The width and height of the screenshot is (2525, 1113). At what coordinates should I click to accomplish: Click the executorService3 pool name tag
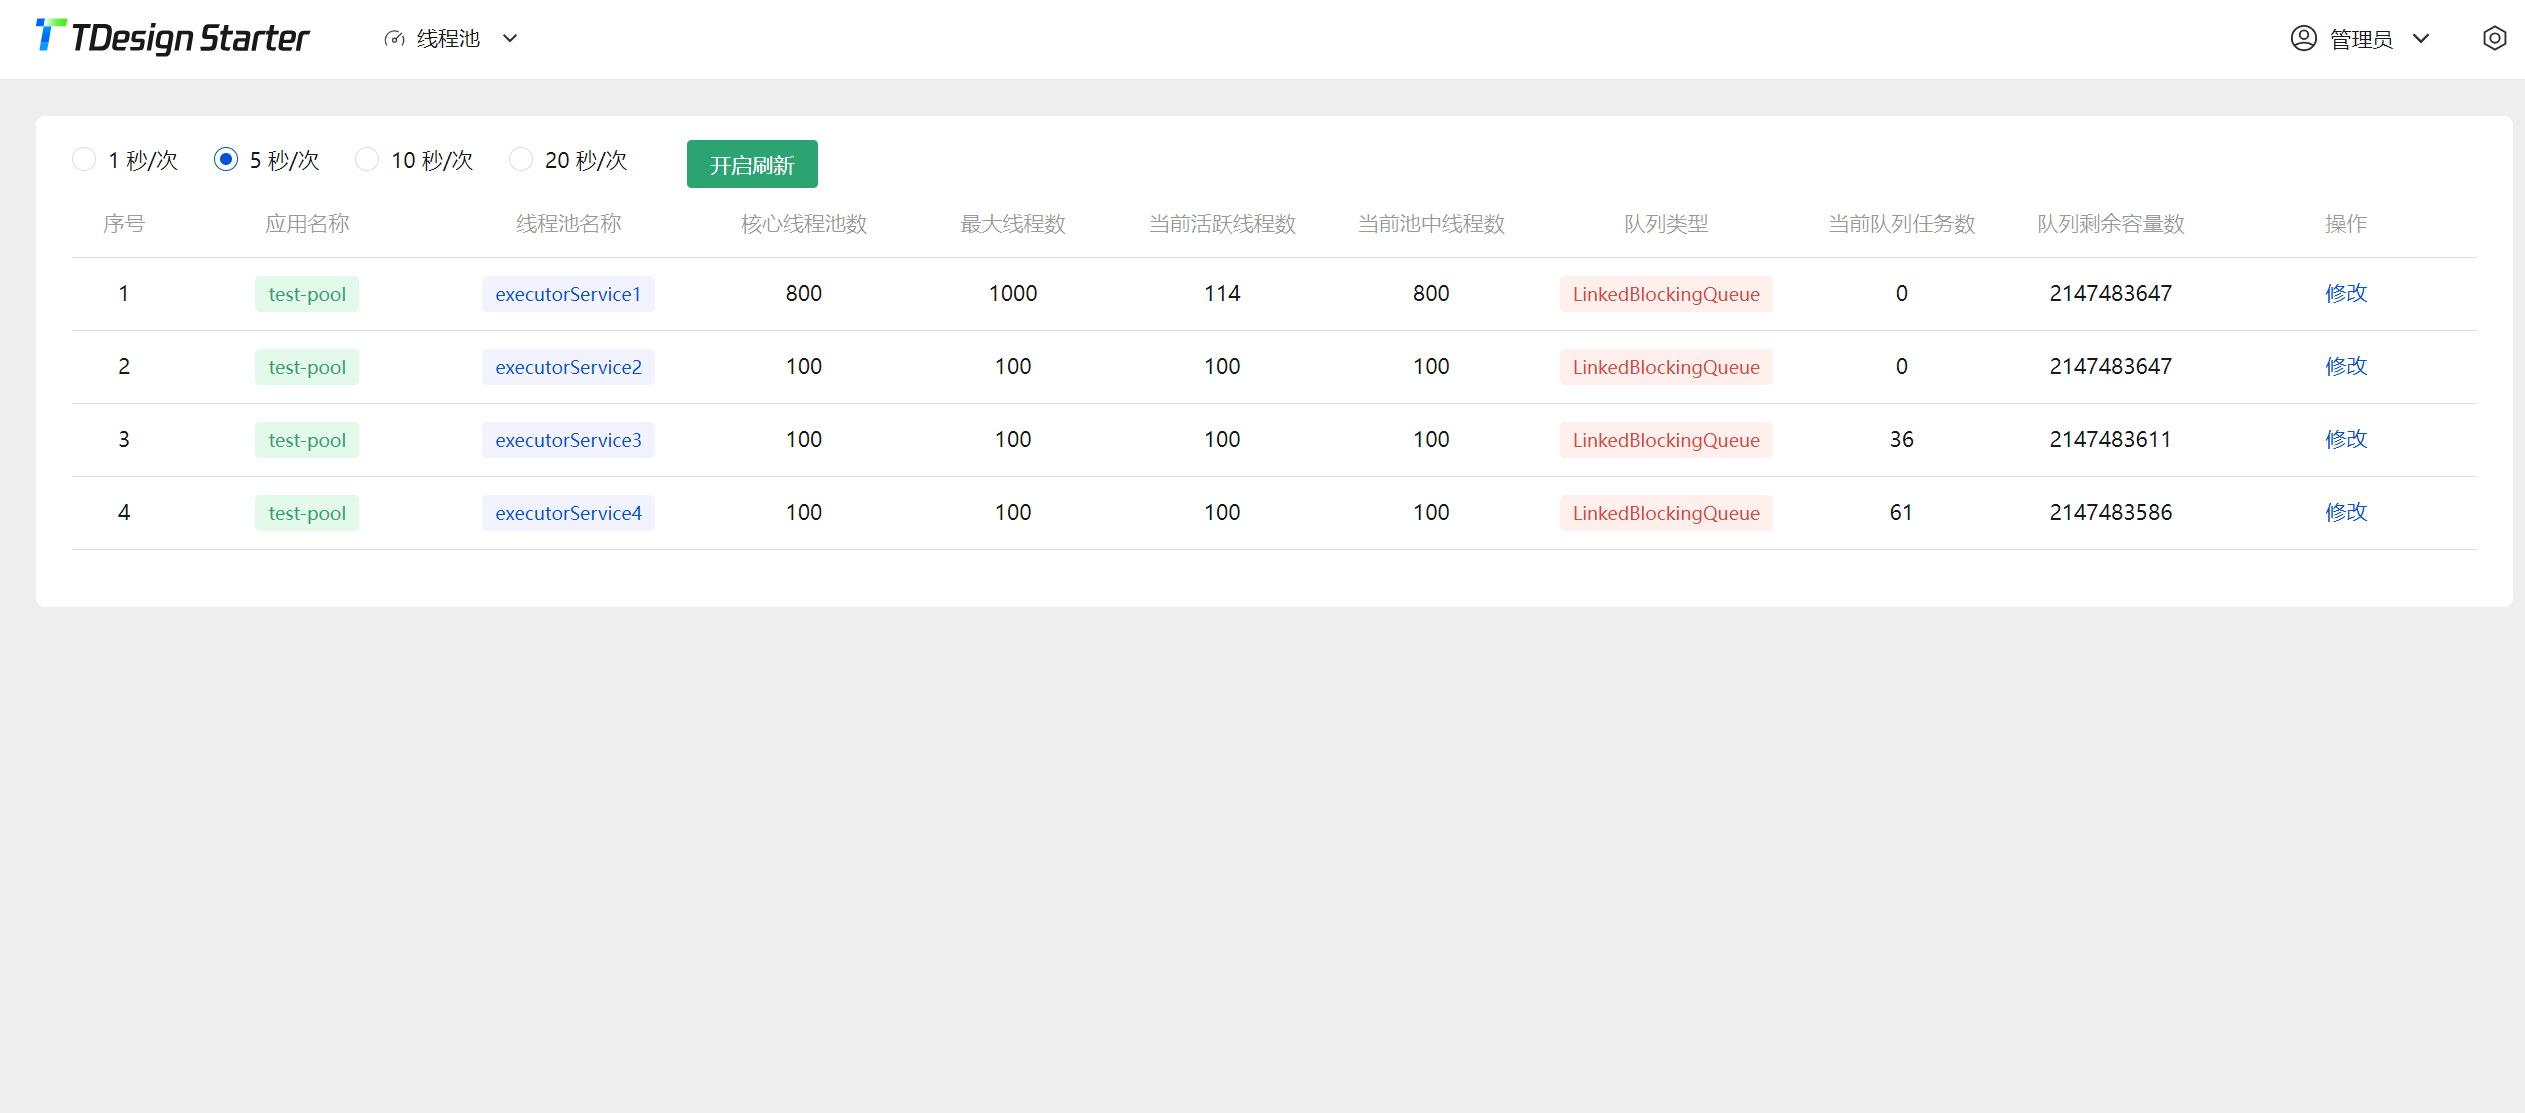[x=568, y=440]
